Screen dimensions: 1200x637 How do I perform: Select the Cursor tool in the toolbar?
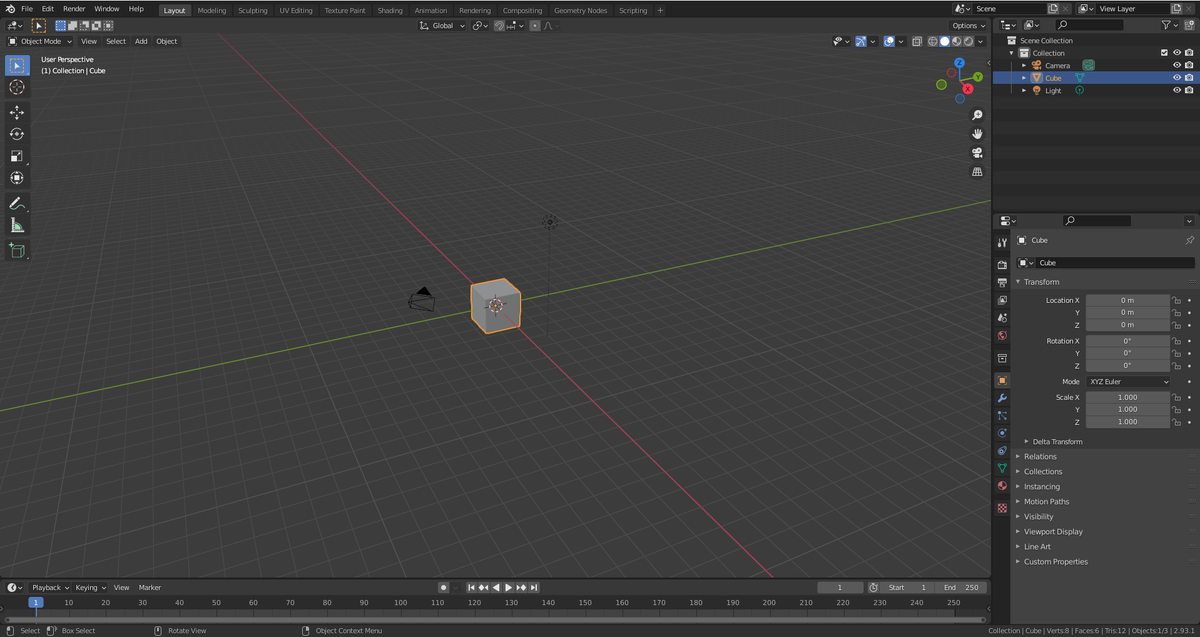click(17, 87)
